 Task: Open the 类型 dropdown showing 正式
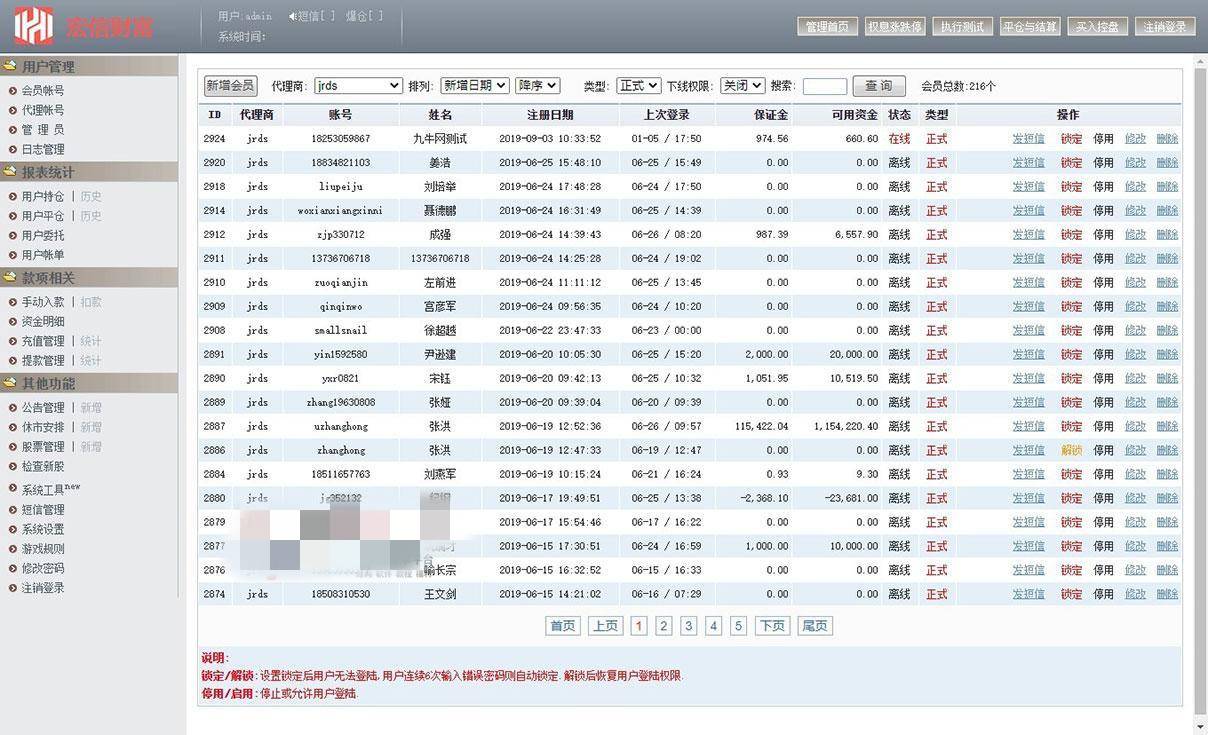point(637,86)
